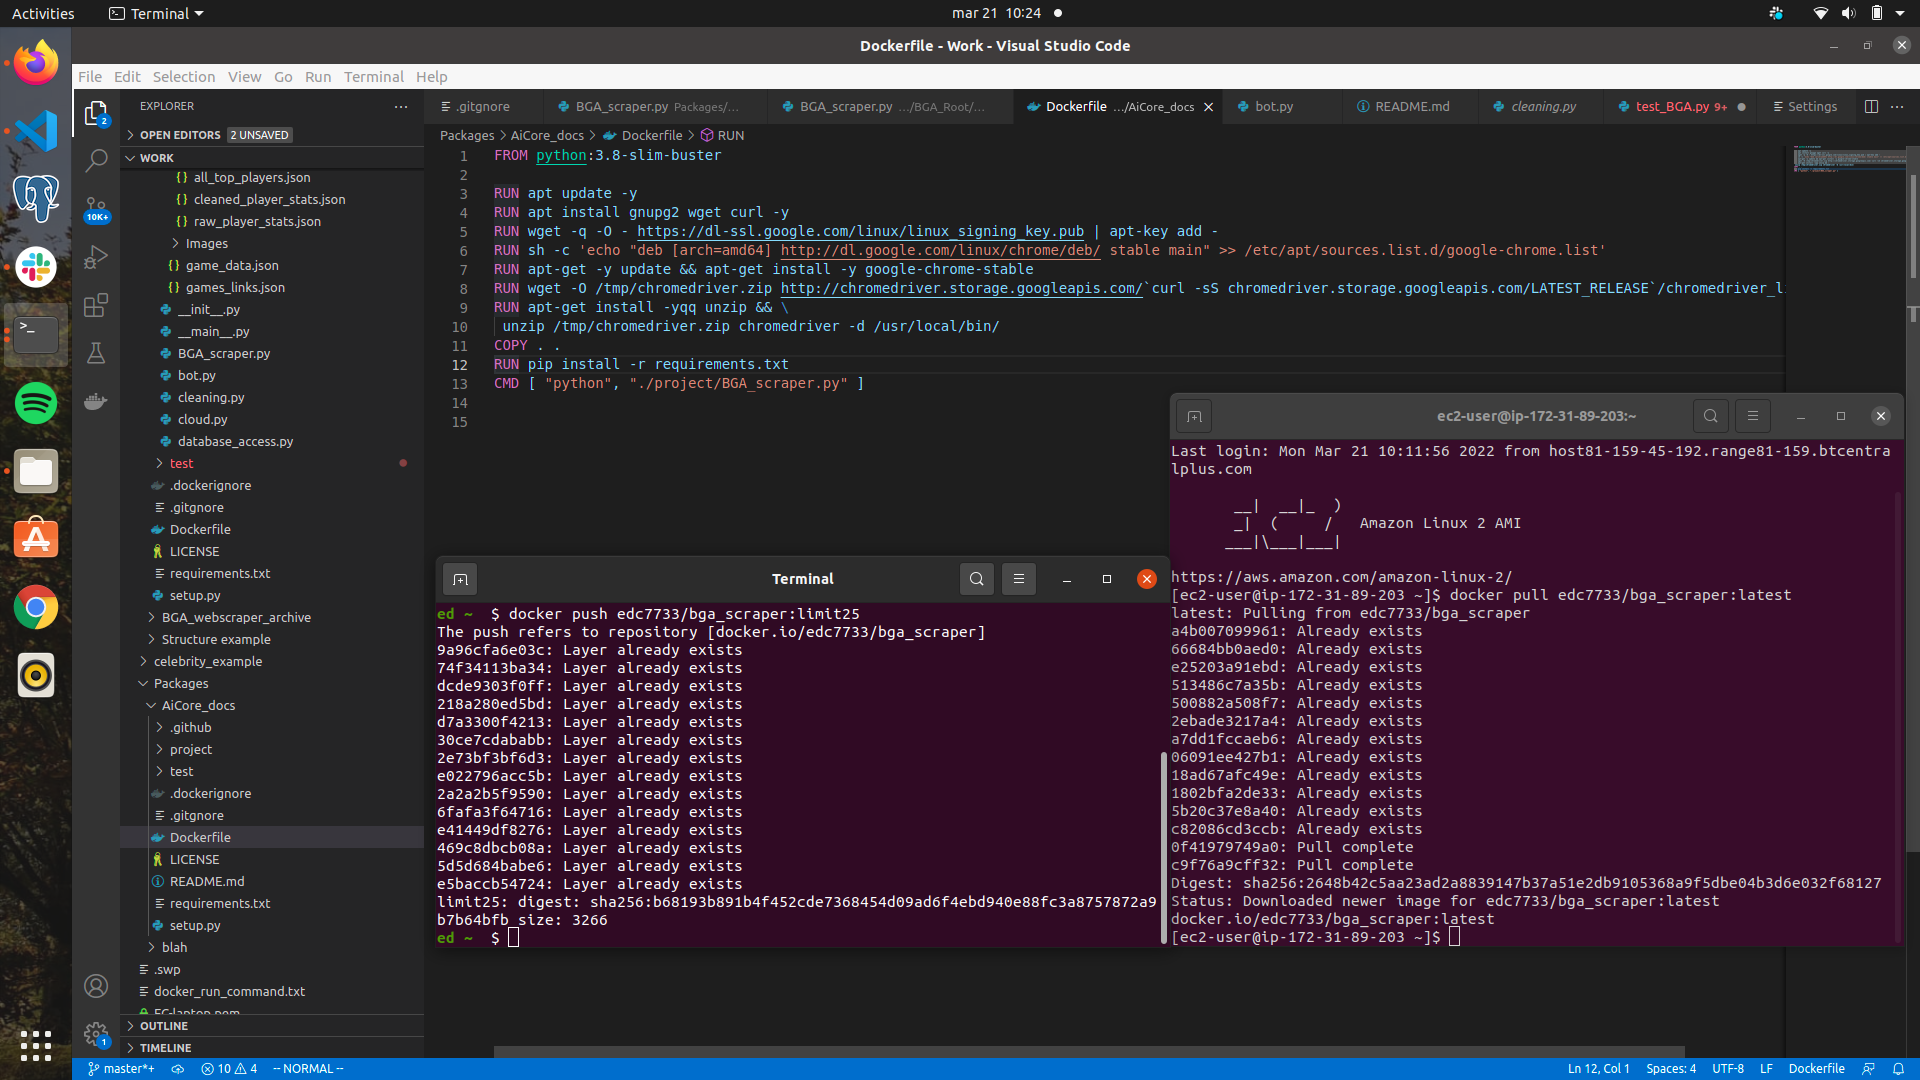
Task: Click the terminal search magnifier icon
Action: (x=977, y=579)
